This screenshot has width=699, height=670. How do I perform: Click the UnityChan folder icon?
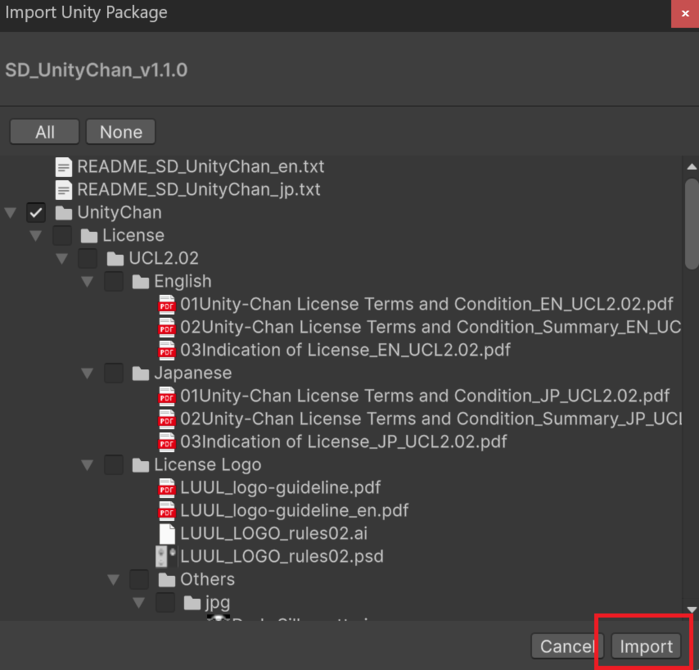[64, 213]
